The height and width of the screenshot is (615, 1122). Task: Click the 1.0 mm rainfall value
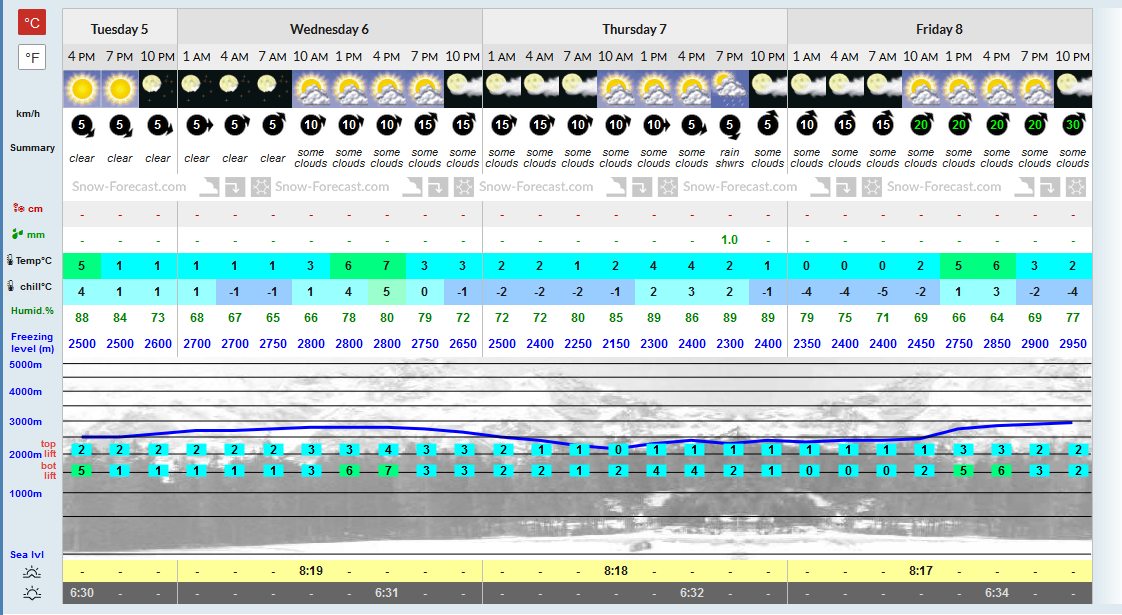(730, 240)
